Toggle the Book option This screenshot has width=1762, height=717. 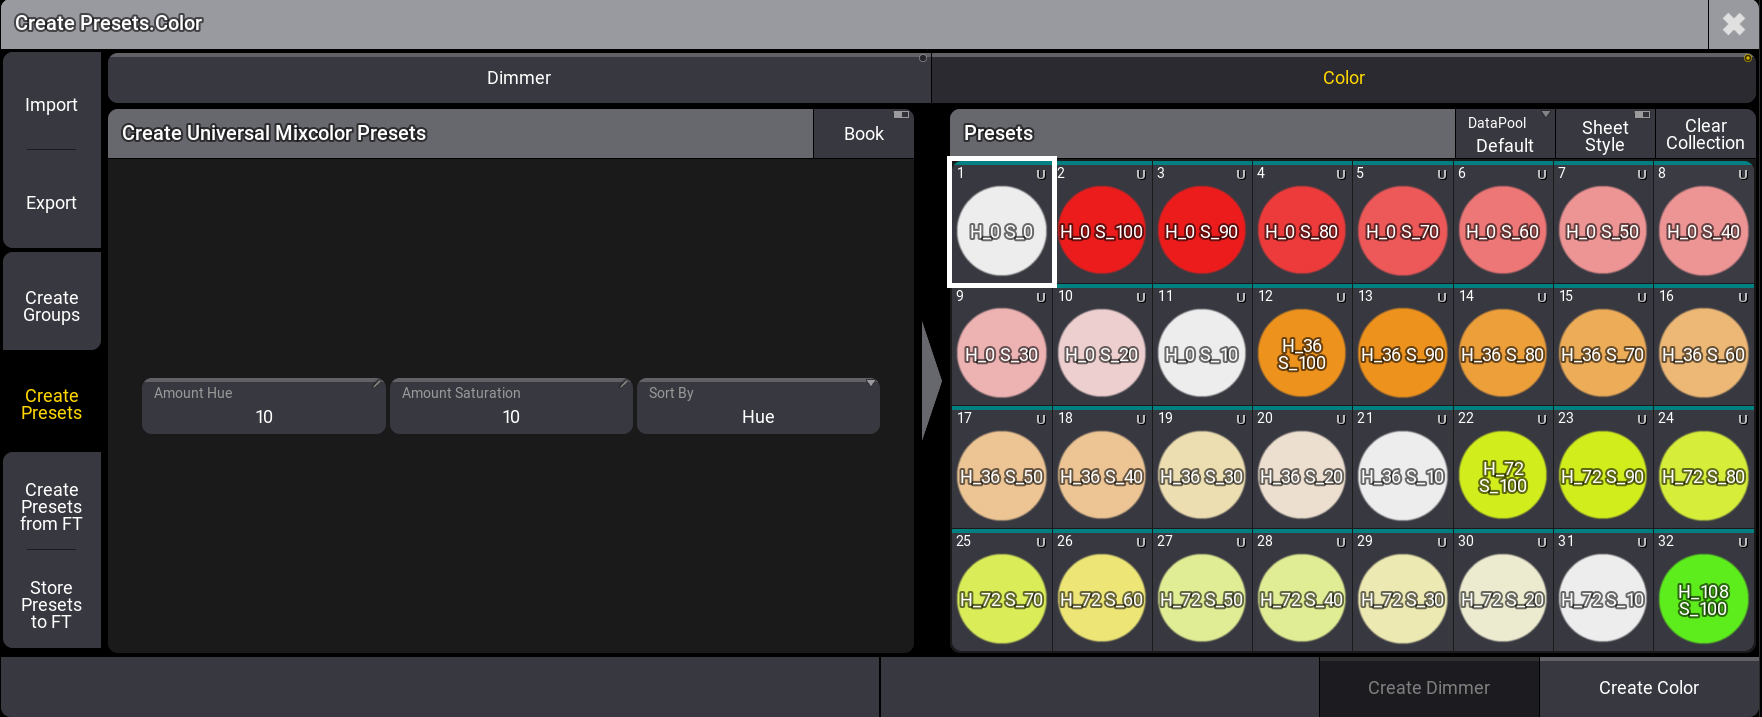point(863,134)
